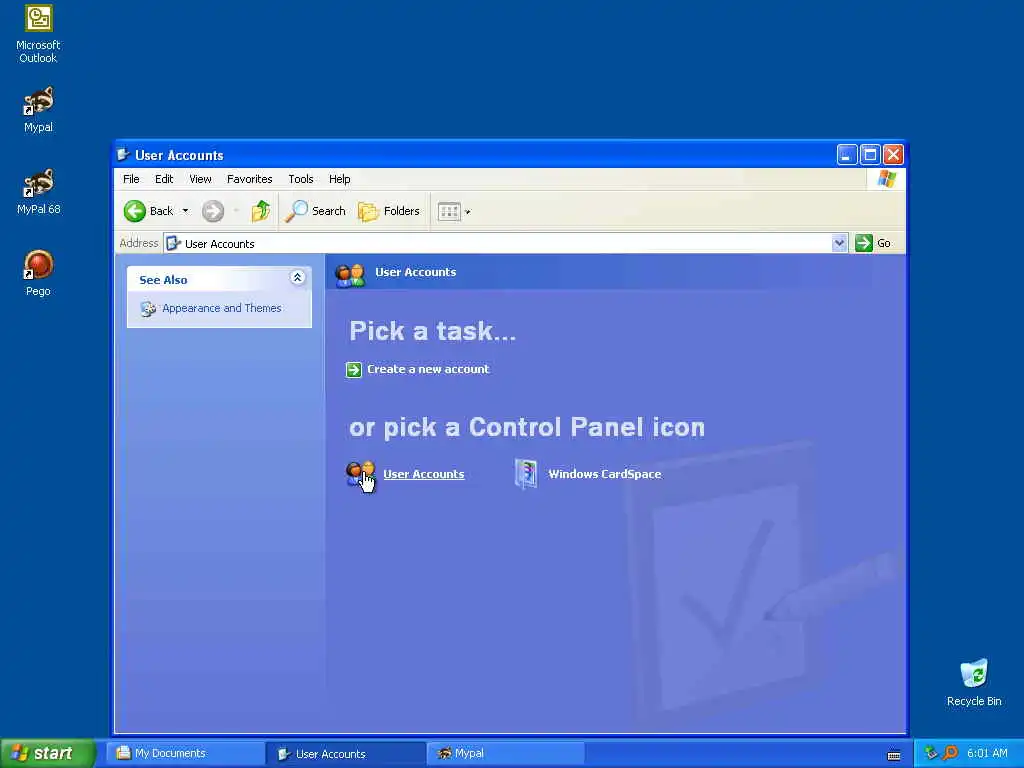Open the Help menu
The width and height of the screenshot is (1024, 768).
coord(340,179)
